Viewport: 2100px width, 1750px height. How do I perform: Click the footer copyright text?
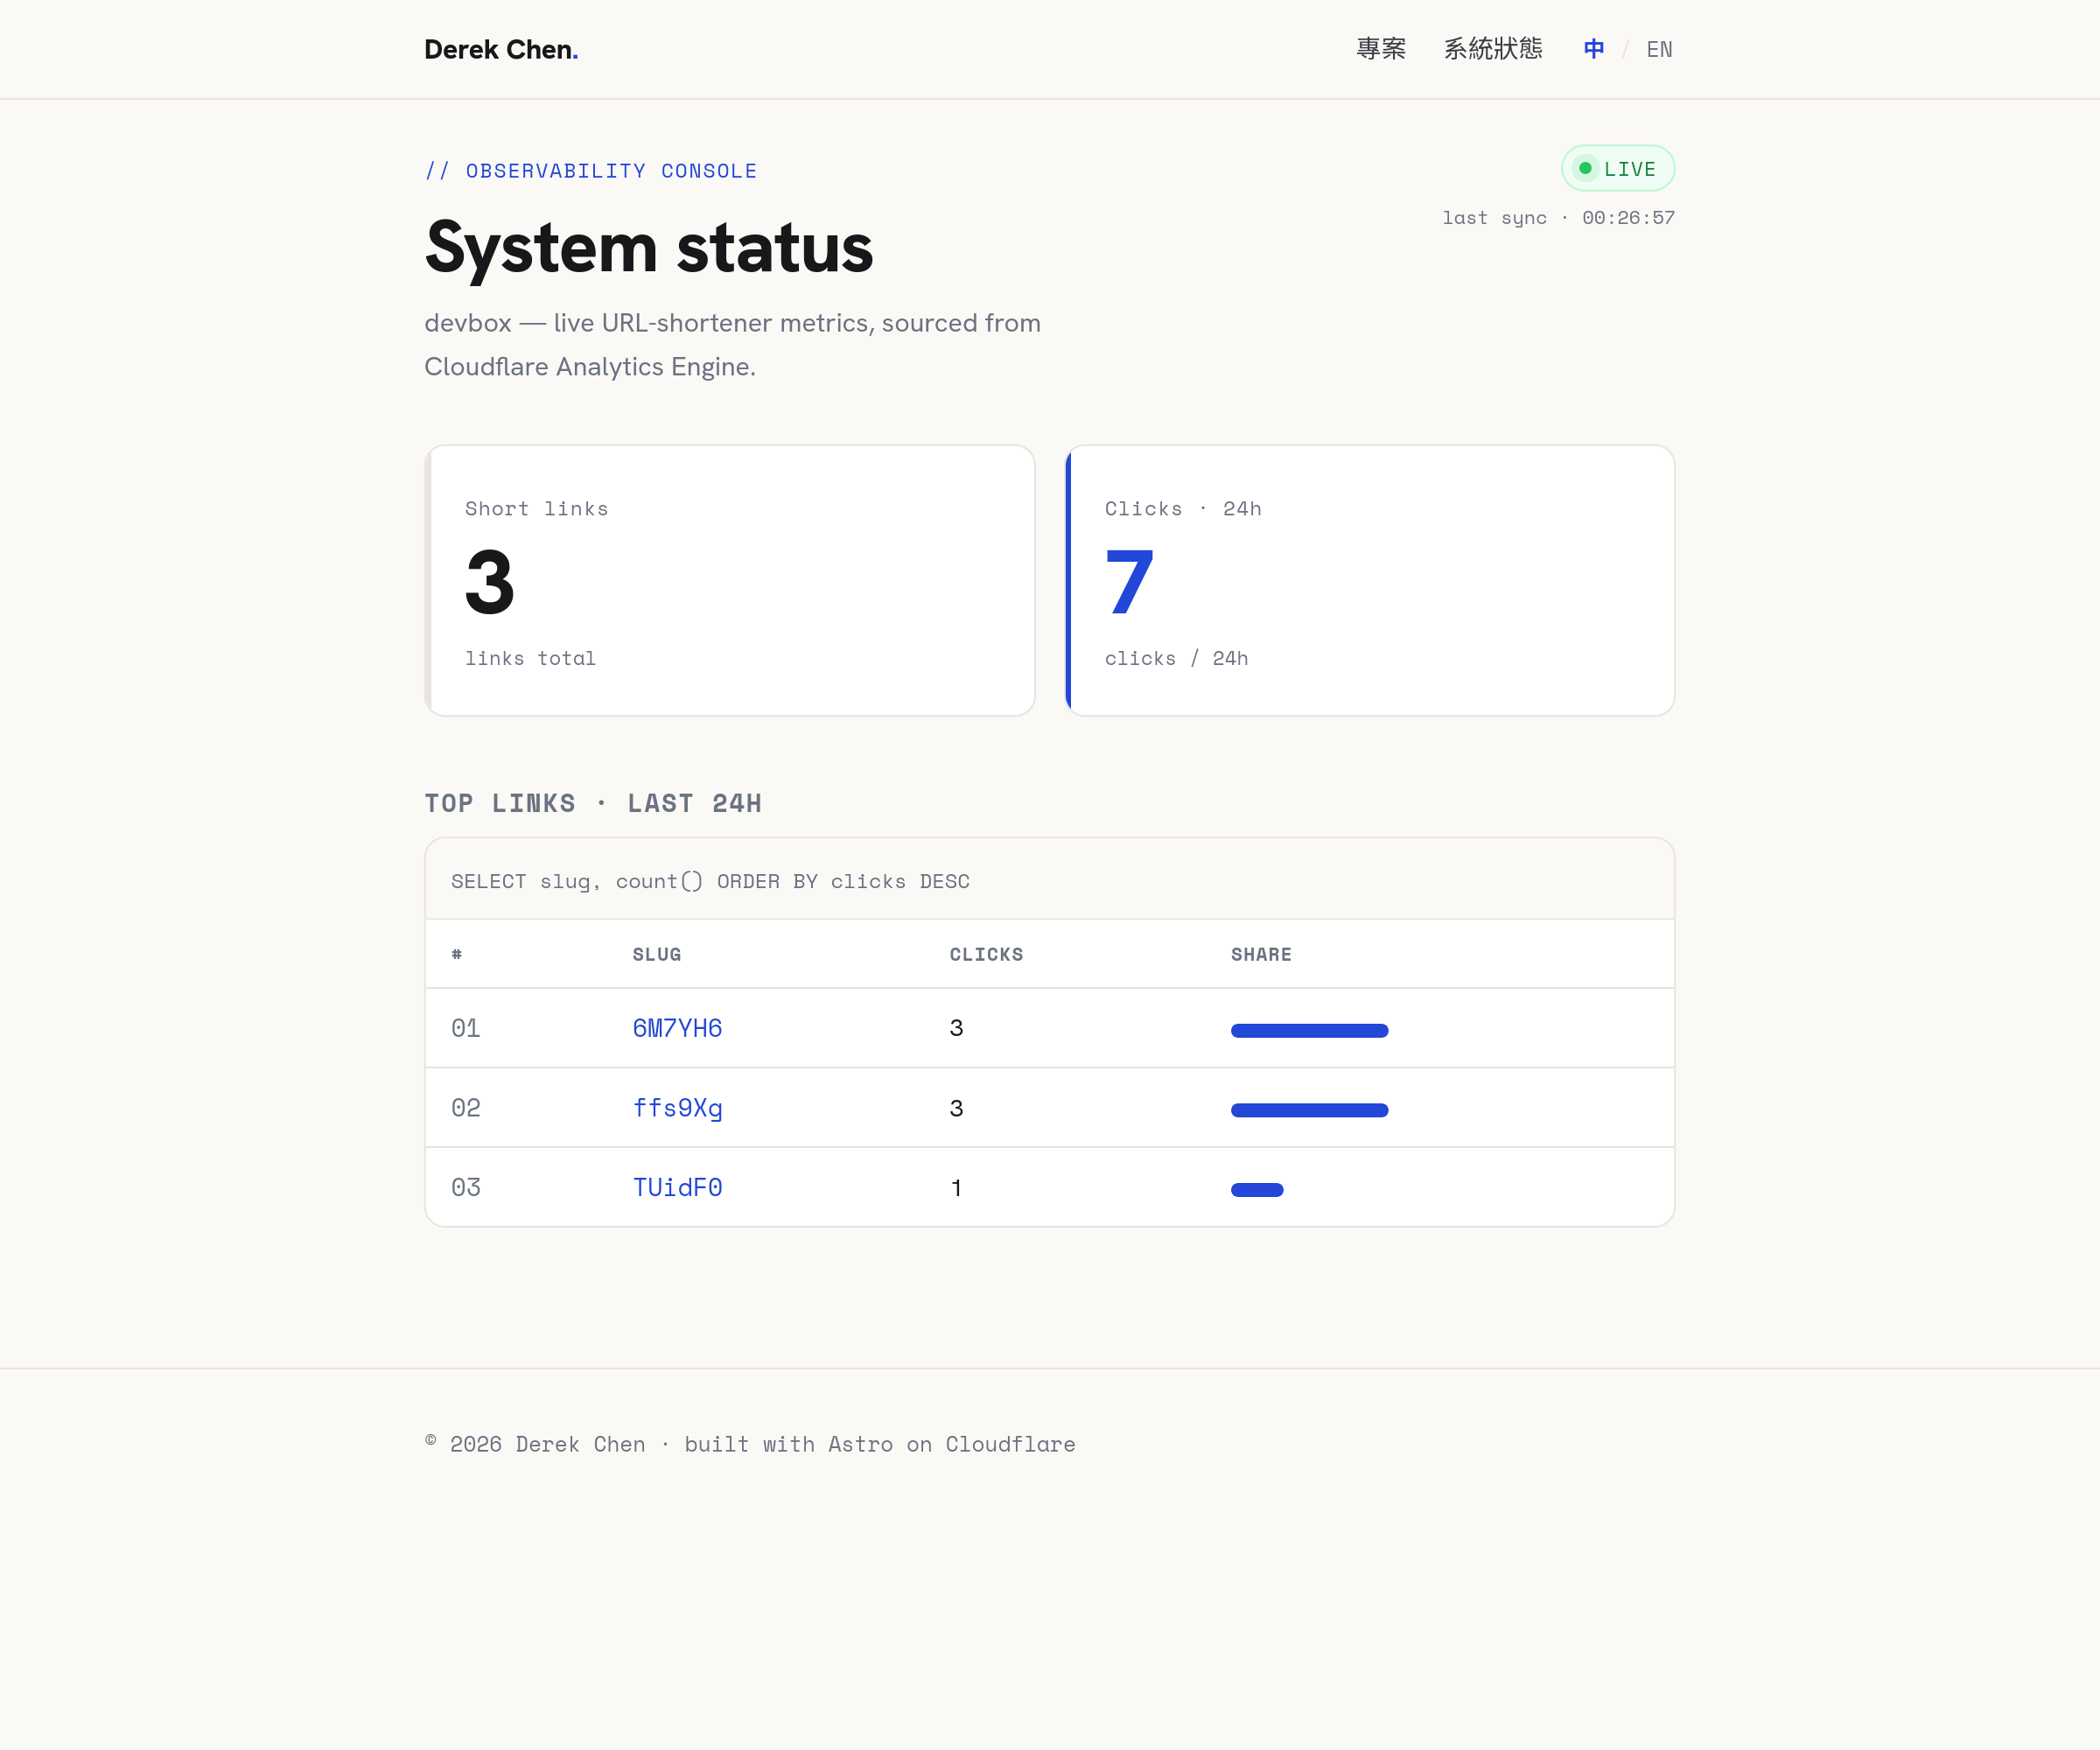(750, 1444)
